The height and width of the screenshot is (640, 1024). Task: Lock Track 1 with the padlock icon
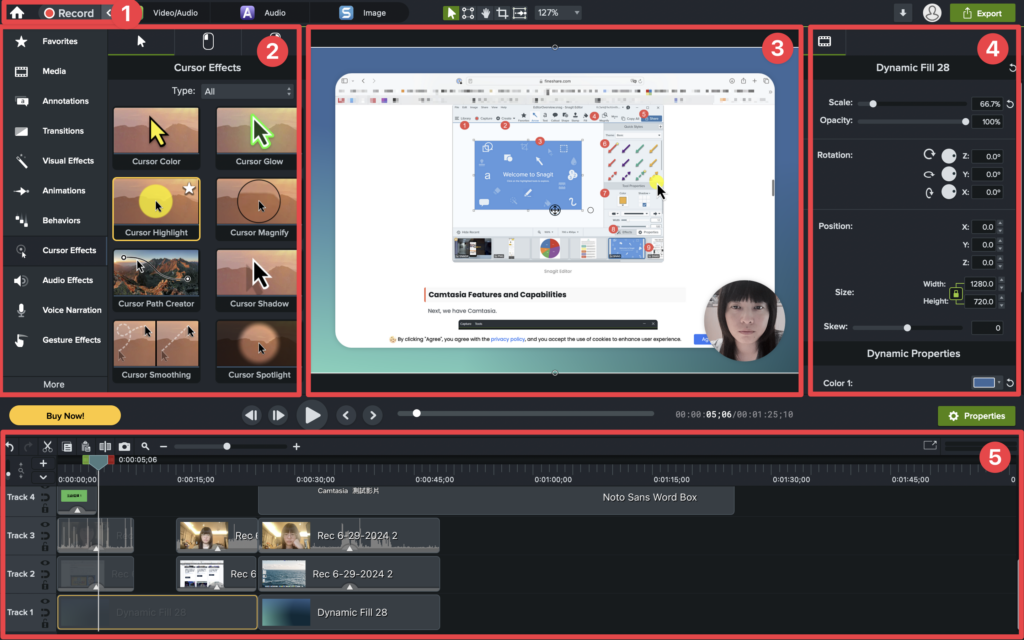pos(45,623)
